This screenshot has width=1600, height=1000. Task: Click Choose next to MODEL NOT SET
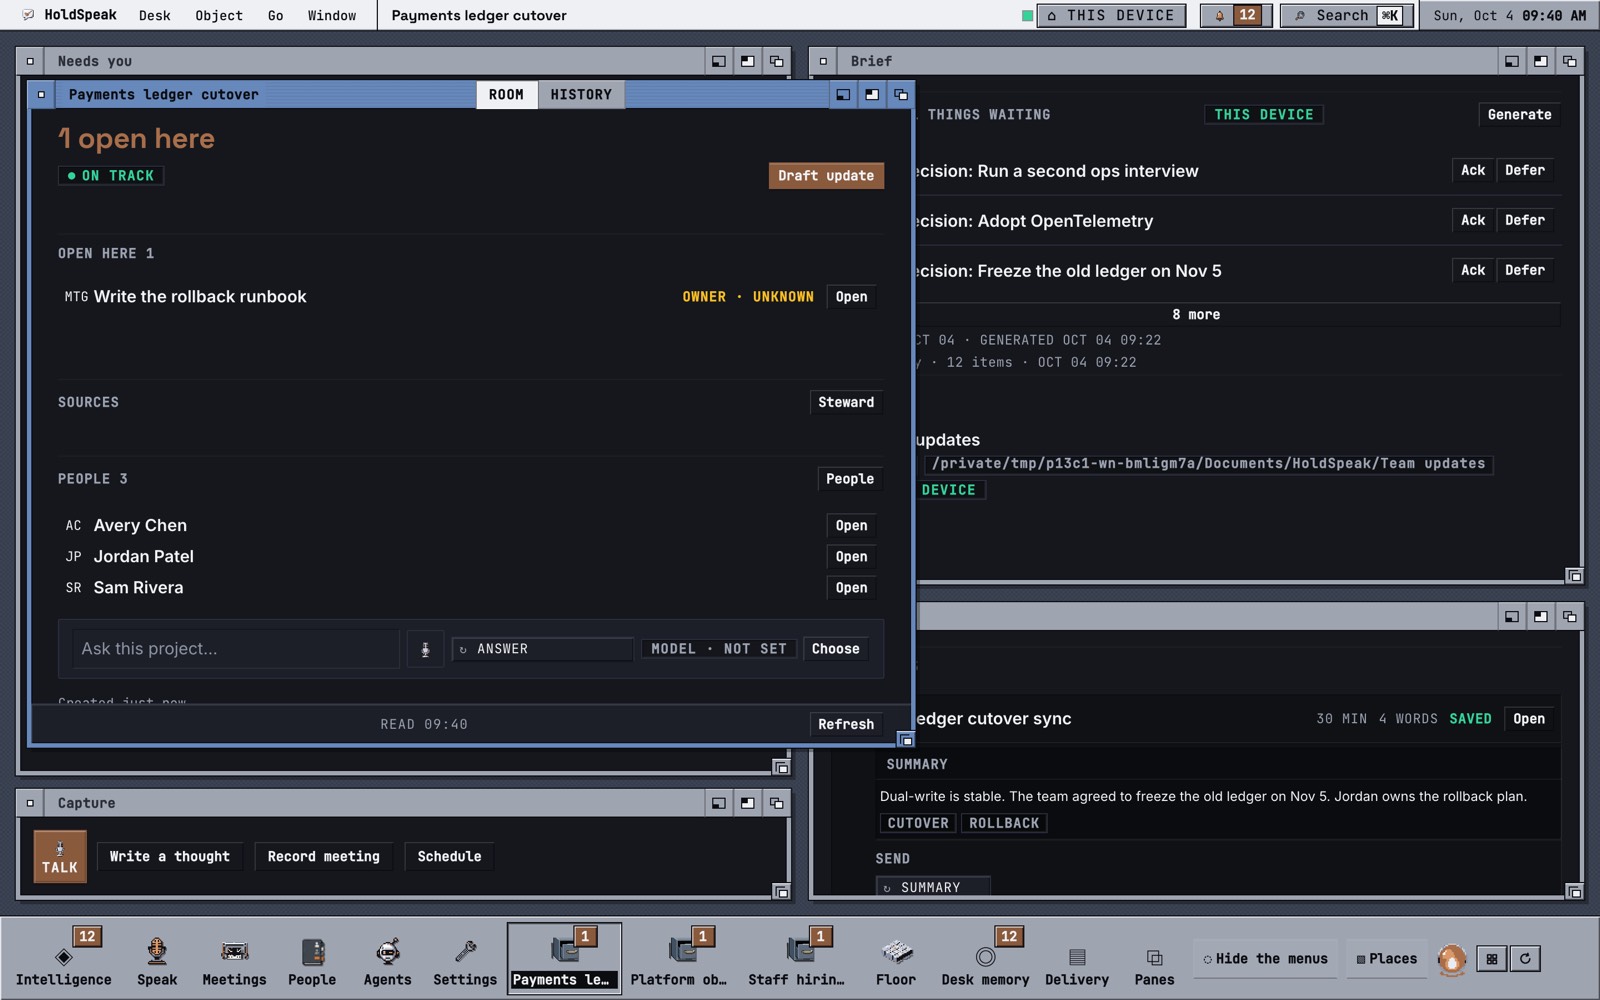pos(835,649)
